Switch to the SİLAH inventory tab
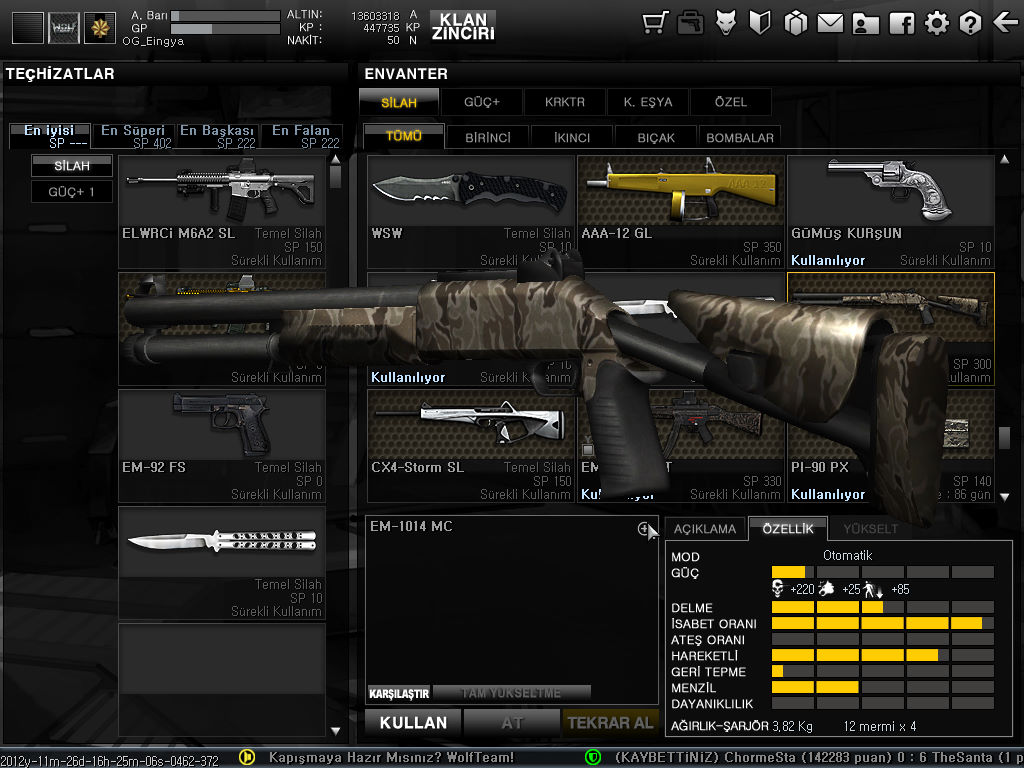The height and width of the screenshot is (768, 1024). click(399, 103)
